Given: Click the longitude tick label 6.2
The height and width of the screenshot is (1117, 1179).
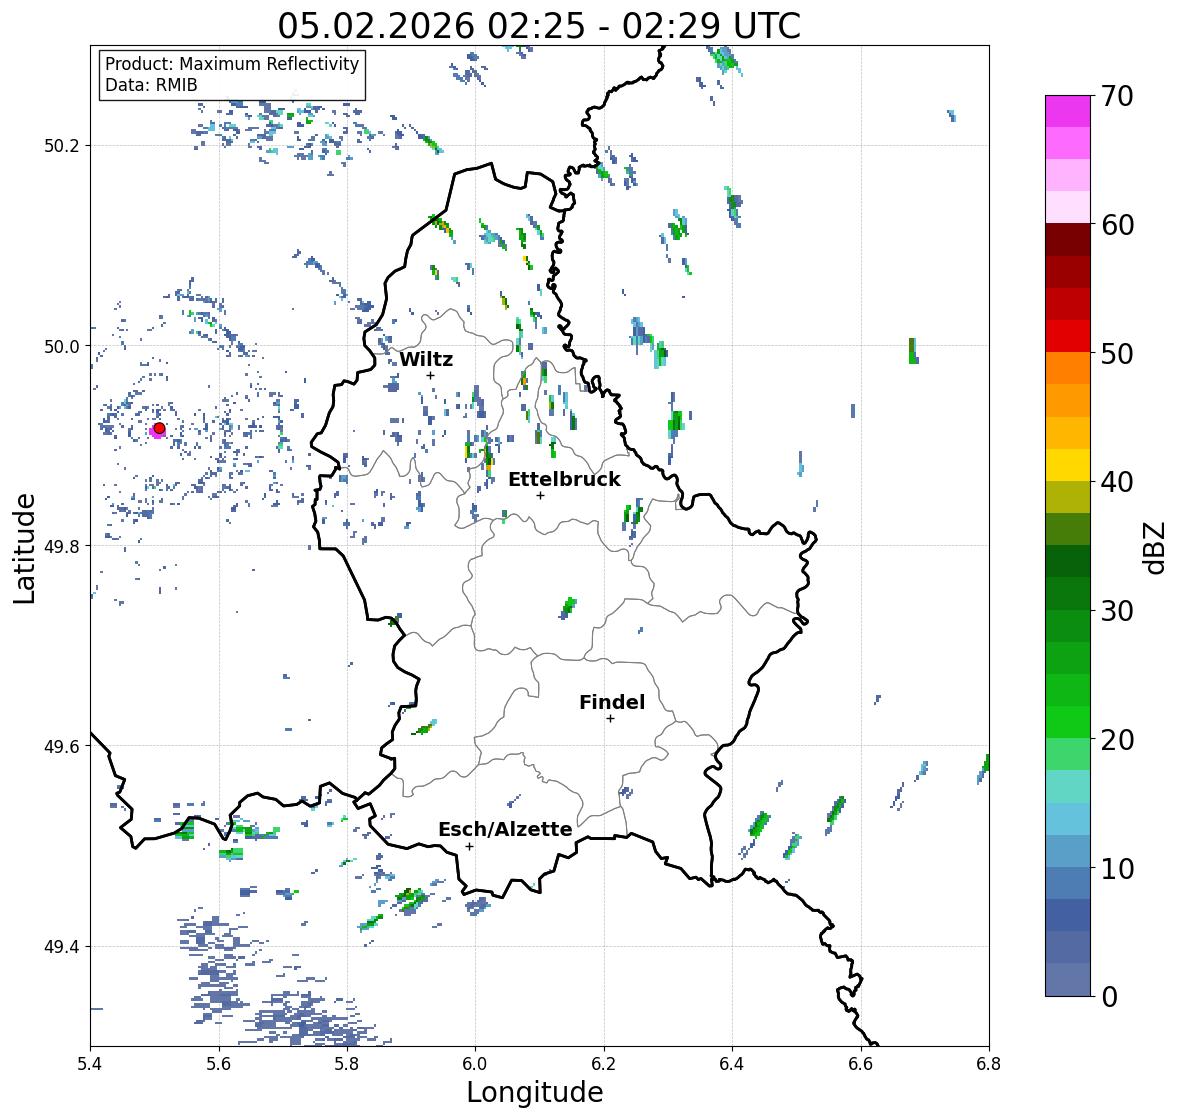Looking at the screenshot, I should 604,1064.
